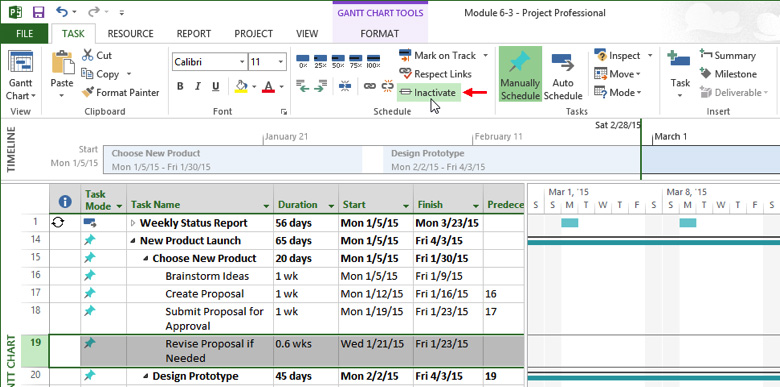This screenshot has width=780, height=387.
Task: Set task to 75% complete
Action: [x=356, y=62]
